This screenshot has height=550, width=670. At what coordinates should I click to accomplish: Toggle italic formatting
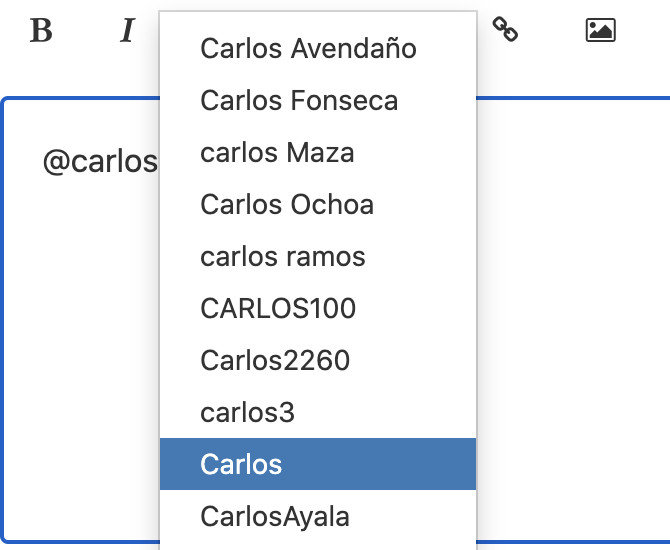coord(127,30)
